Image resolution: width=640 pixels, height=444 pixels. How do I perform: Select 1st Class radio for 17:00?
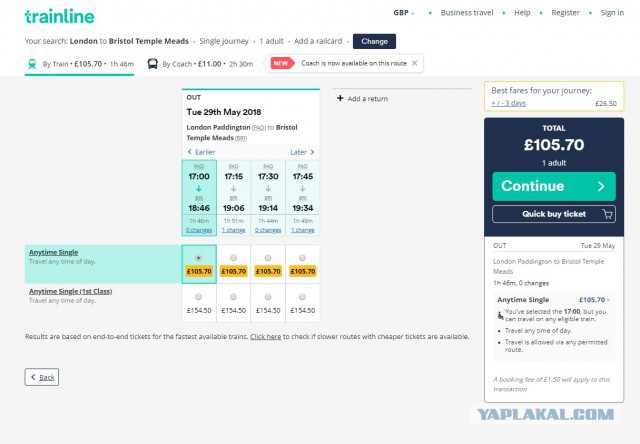click(198, 297)
